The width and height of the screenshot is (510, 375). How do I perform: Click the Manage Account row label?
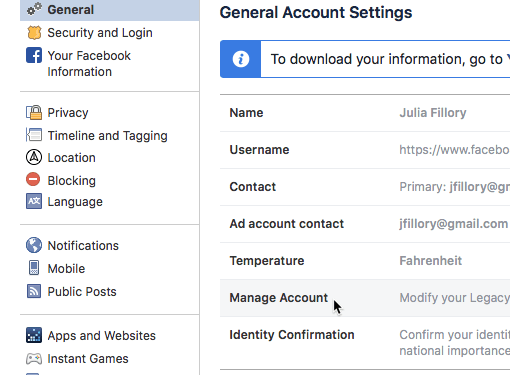pyautogui.click(x=279, y=298)
